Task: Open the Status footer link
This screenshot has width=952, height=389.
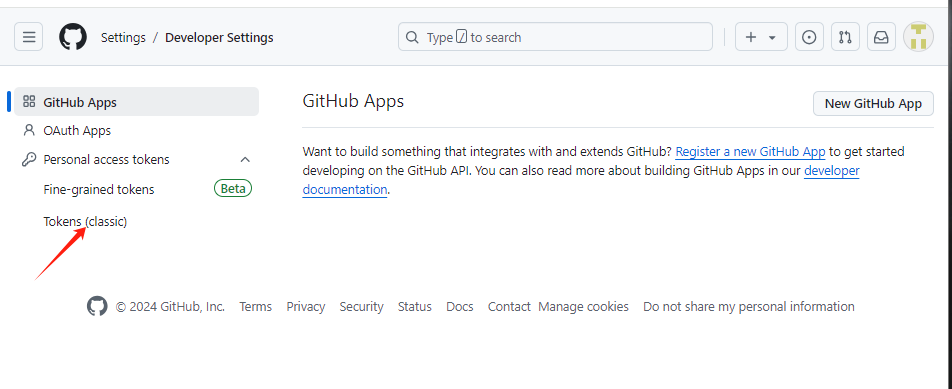Action: point(415,306)
